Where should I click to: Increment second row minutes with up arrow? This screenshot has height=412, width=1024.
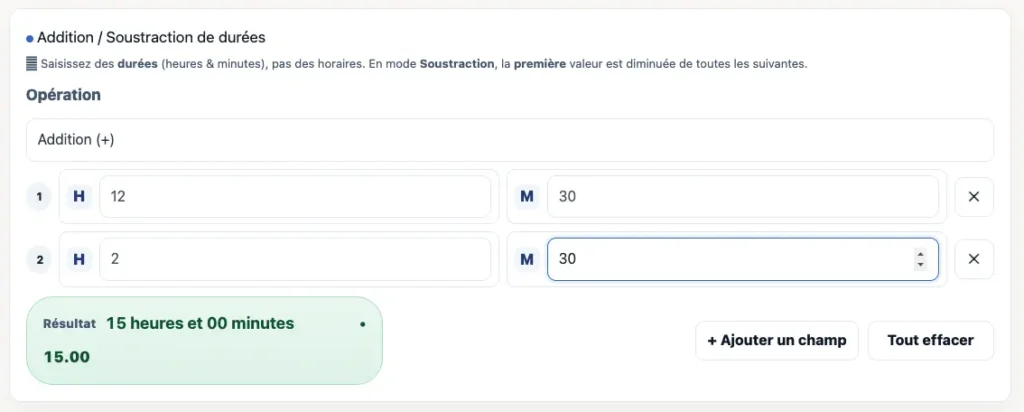920,255
